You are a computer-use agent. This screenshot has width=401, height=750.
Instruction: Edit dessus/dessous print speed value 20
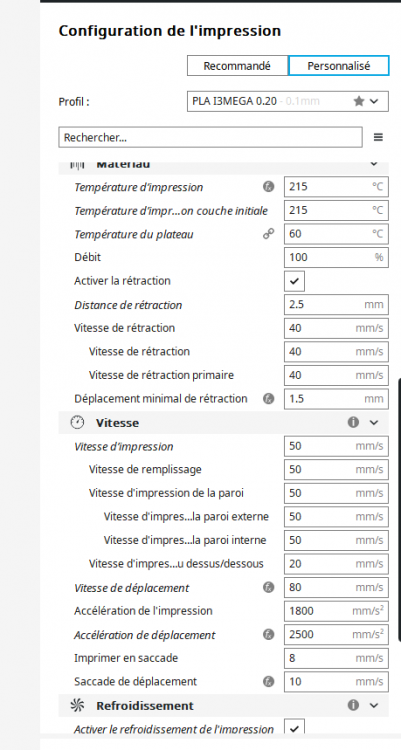[336, 564]
